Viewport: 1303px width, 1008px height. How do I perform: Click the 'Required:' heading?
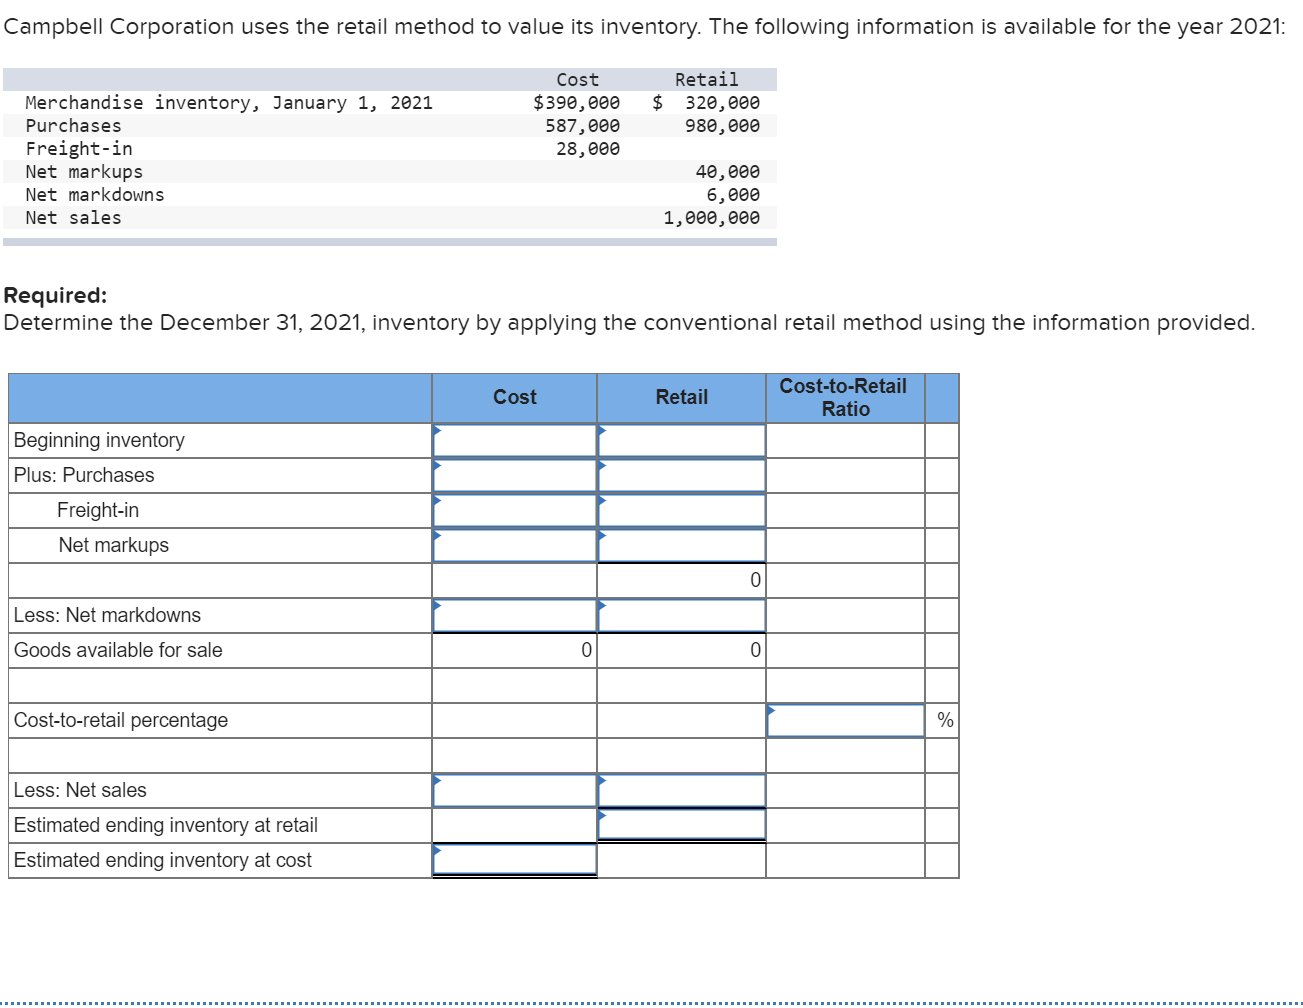[x=55, y=295]
